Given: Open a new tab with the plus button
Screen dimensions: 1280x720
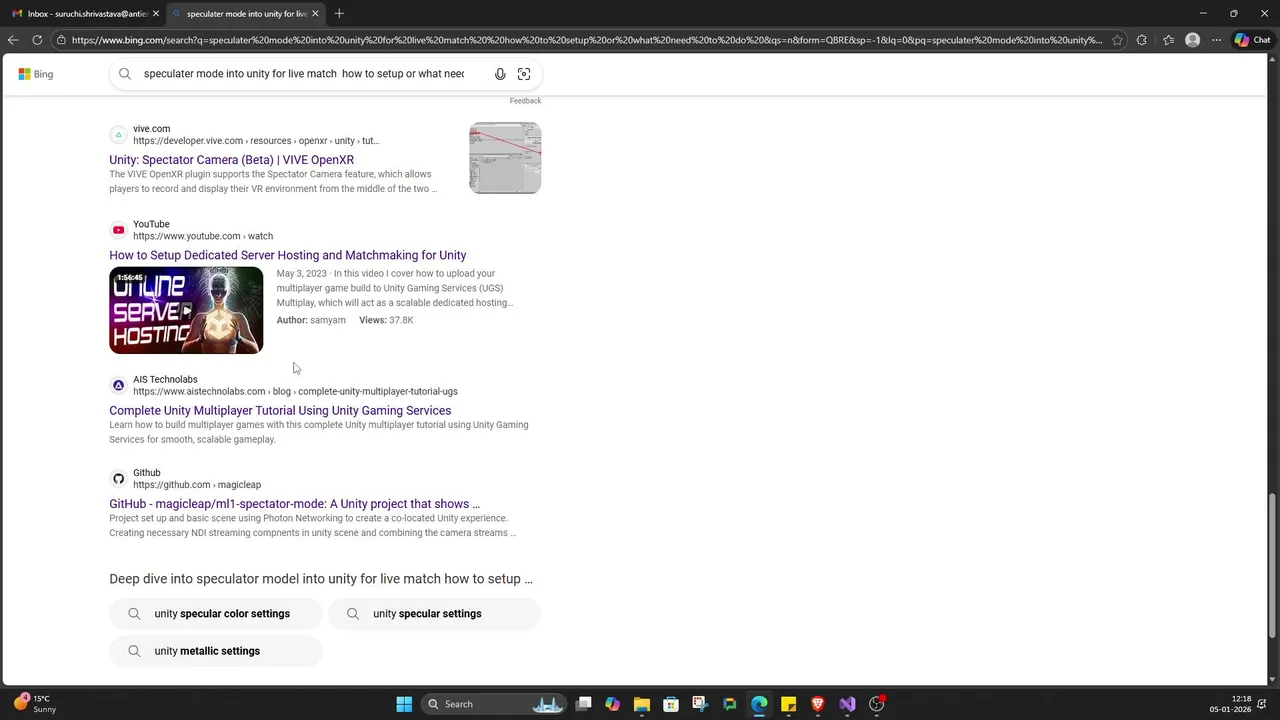Looking at the screenshot, I should [x=339, y=13].
